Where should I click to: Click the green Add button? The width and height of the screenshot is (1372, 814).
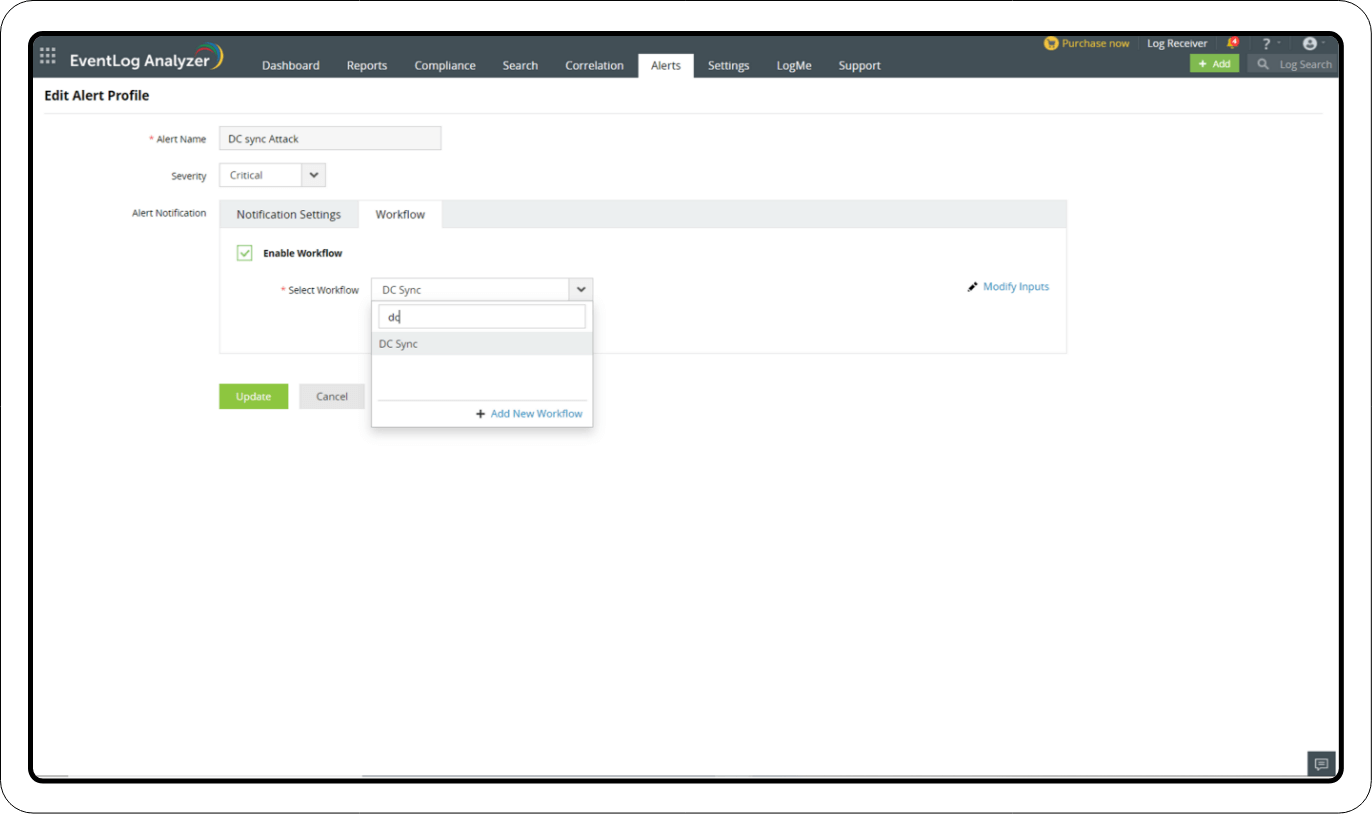click(1214, 64)
